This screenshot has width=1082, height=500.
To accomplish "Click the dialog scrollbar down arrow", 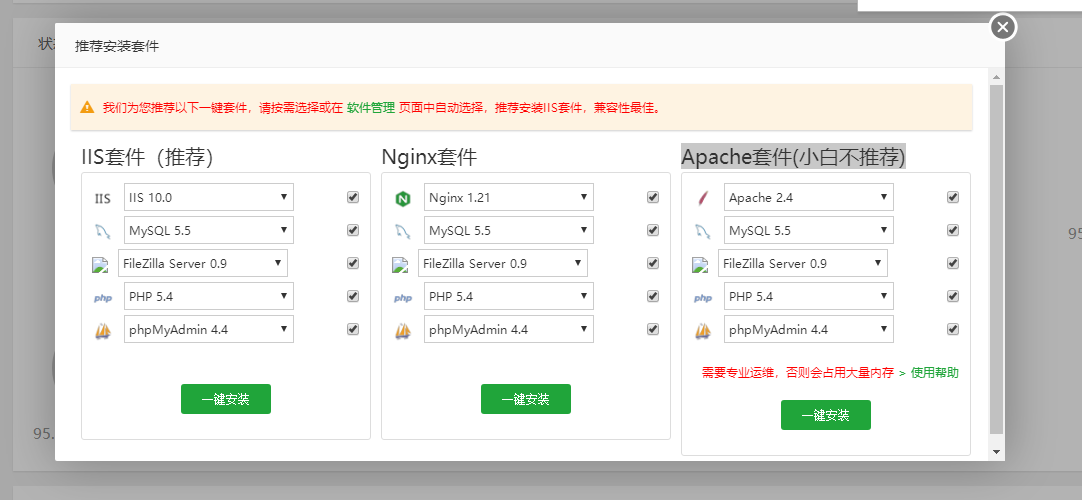I will [996, 452].
